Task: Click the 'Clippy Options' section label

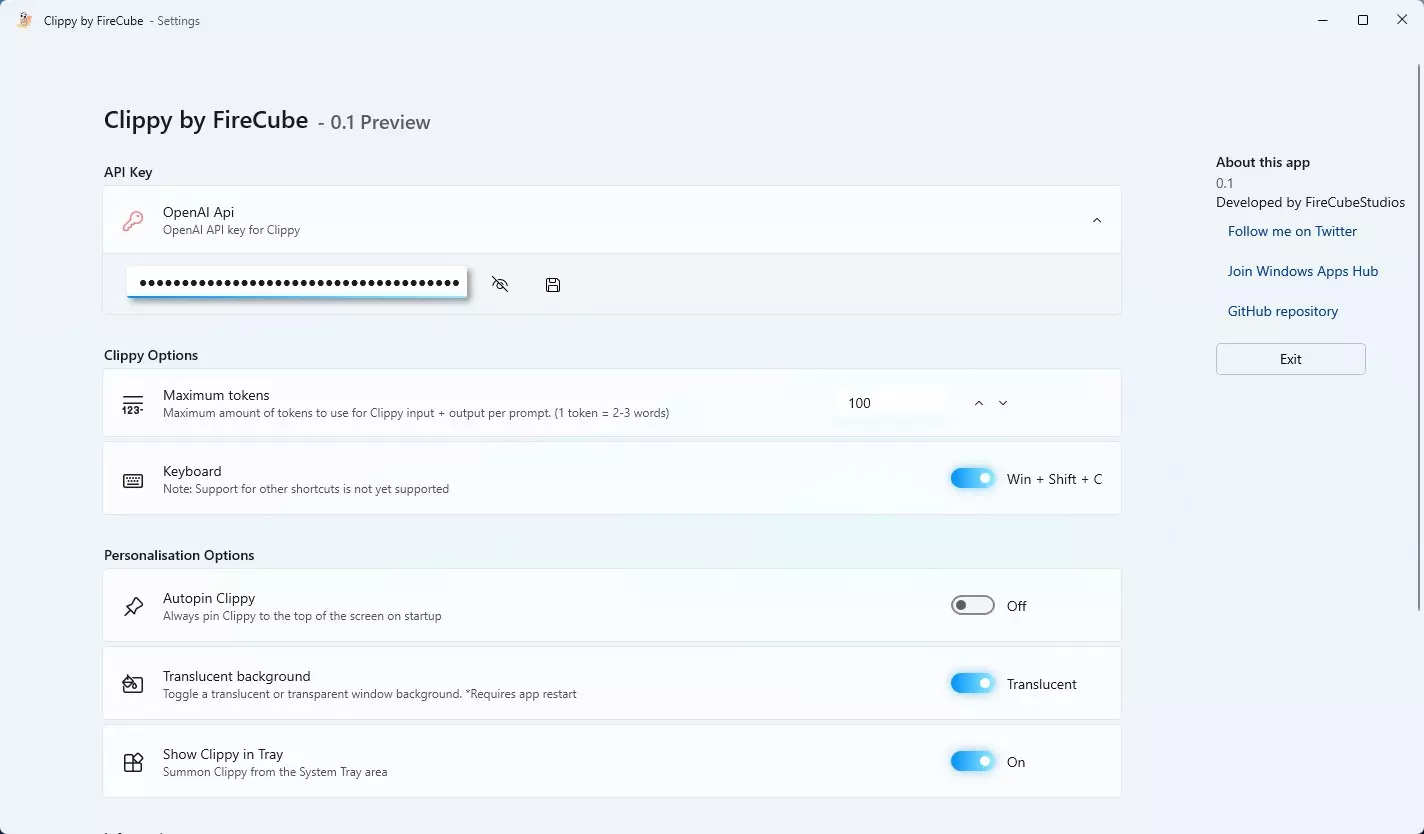Action: tap(151, 355)
